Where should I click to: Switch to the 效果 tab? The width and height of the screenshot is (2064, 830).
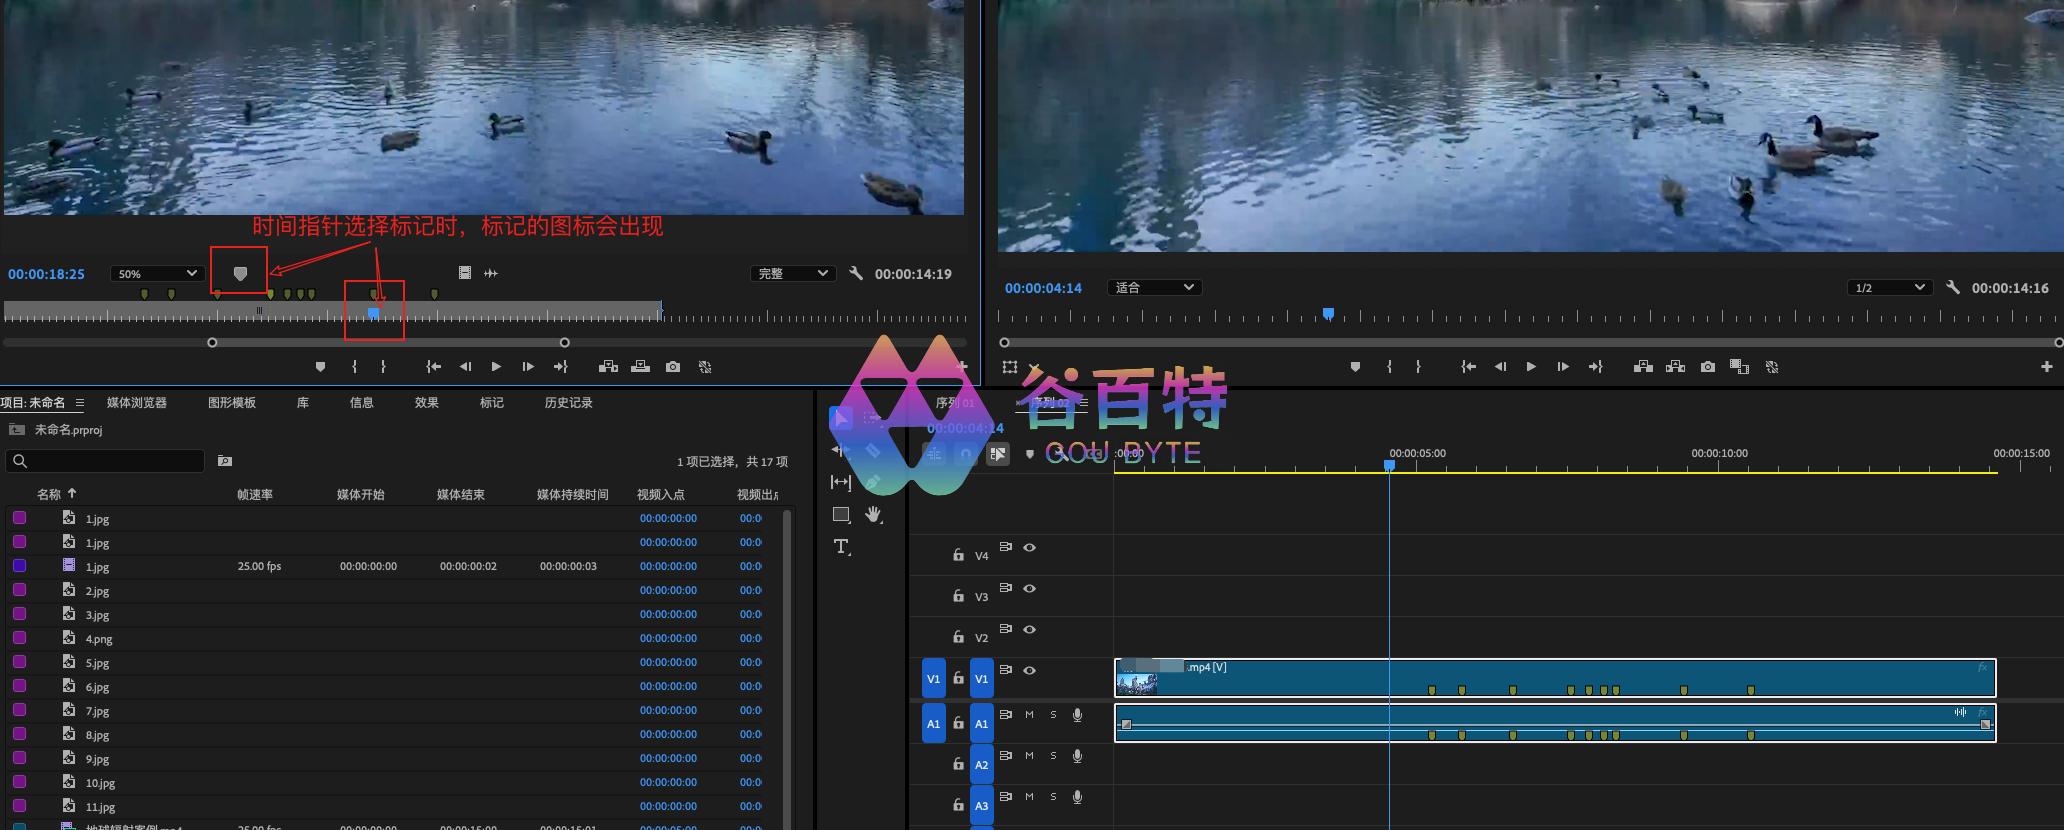427,403
